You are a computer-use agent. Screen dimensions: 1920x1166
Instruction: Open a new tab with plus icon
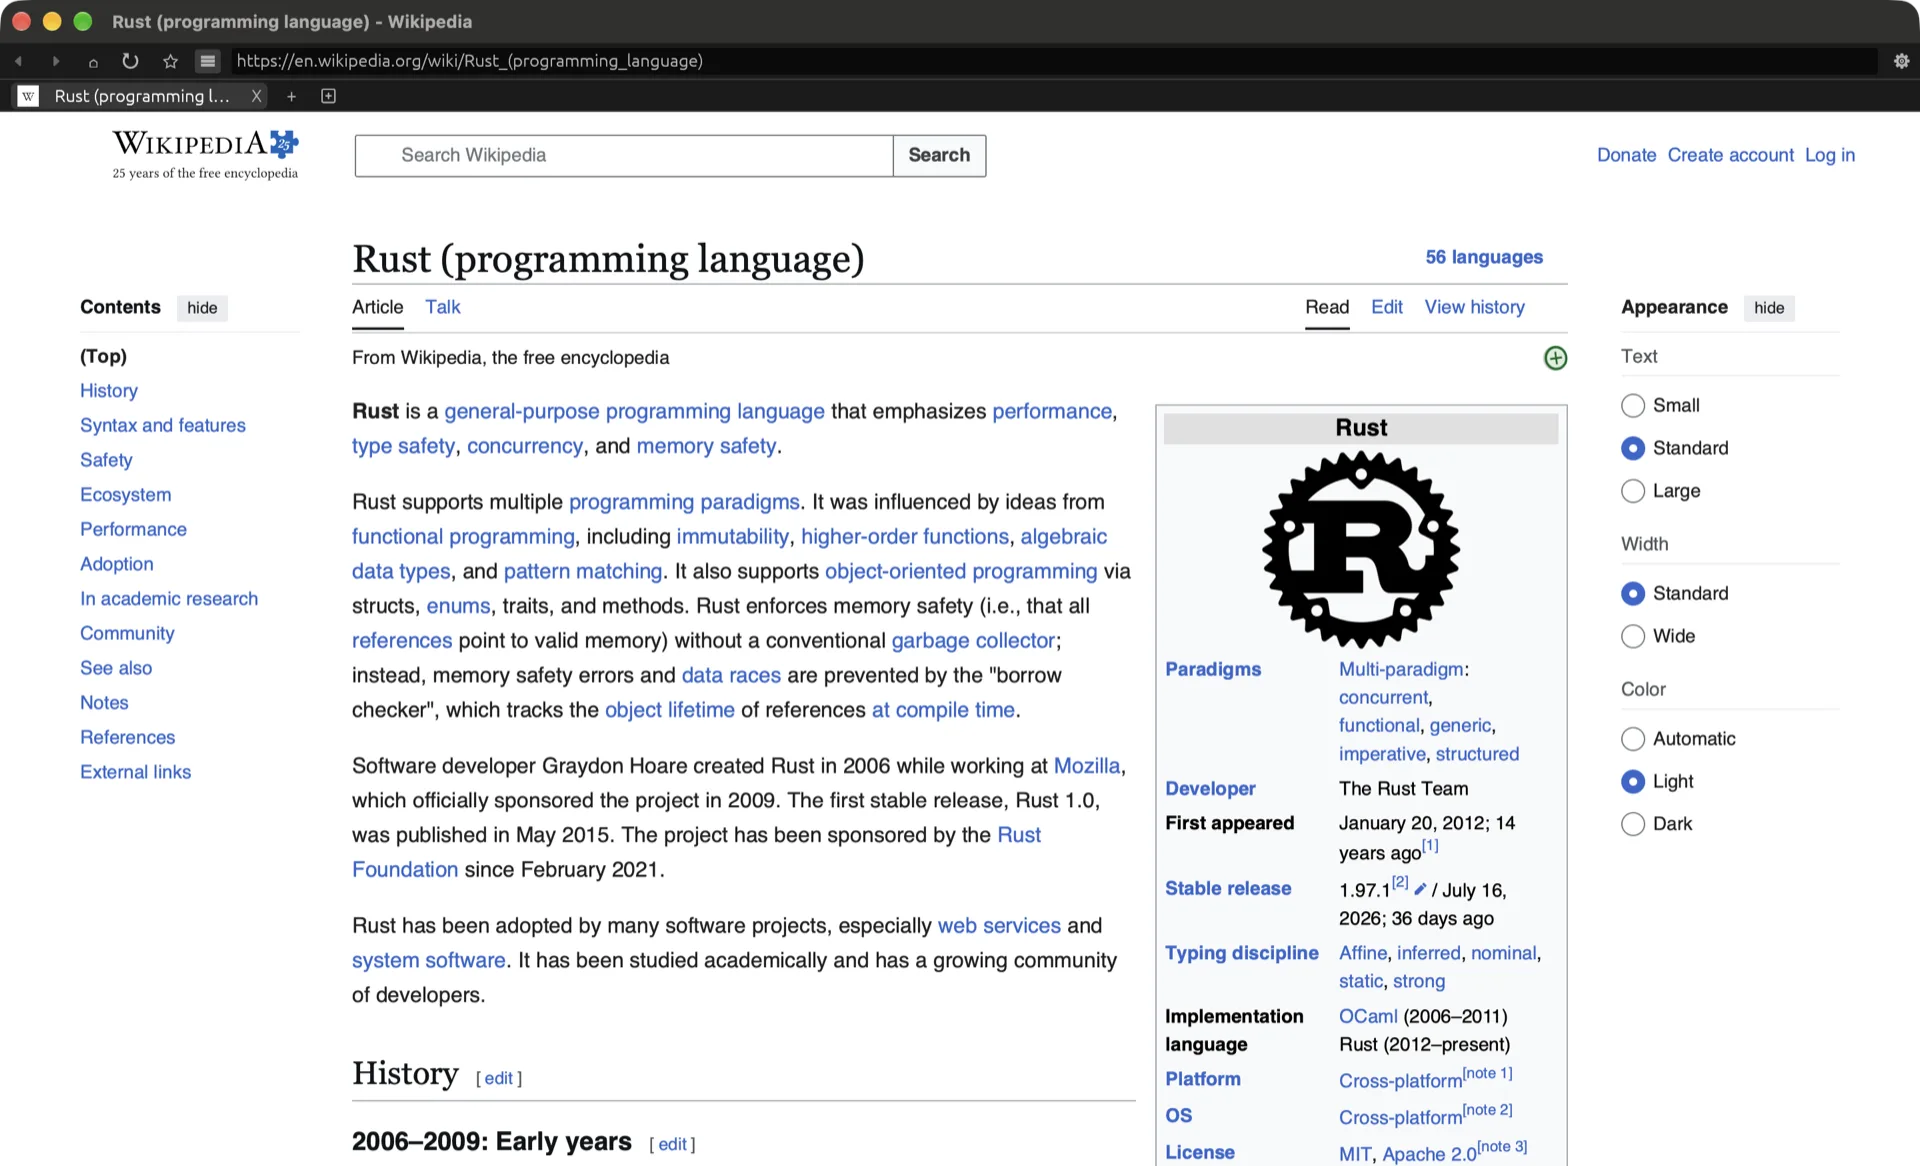point(291,96)
